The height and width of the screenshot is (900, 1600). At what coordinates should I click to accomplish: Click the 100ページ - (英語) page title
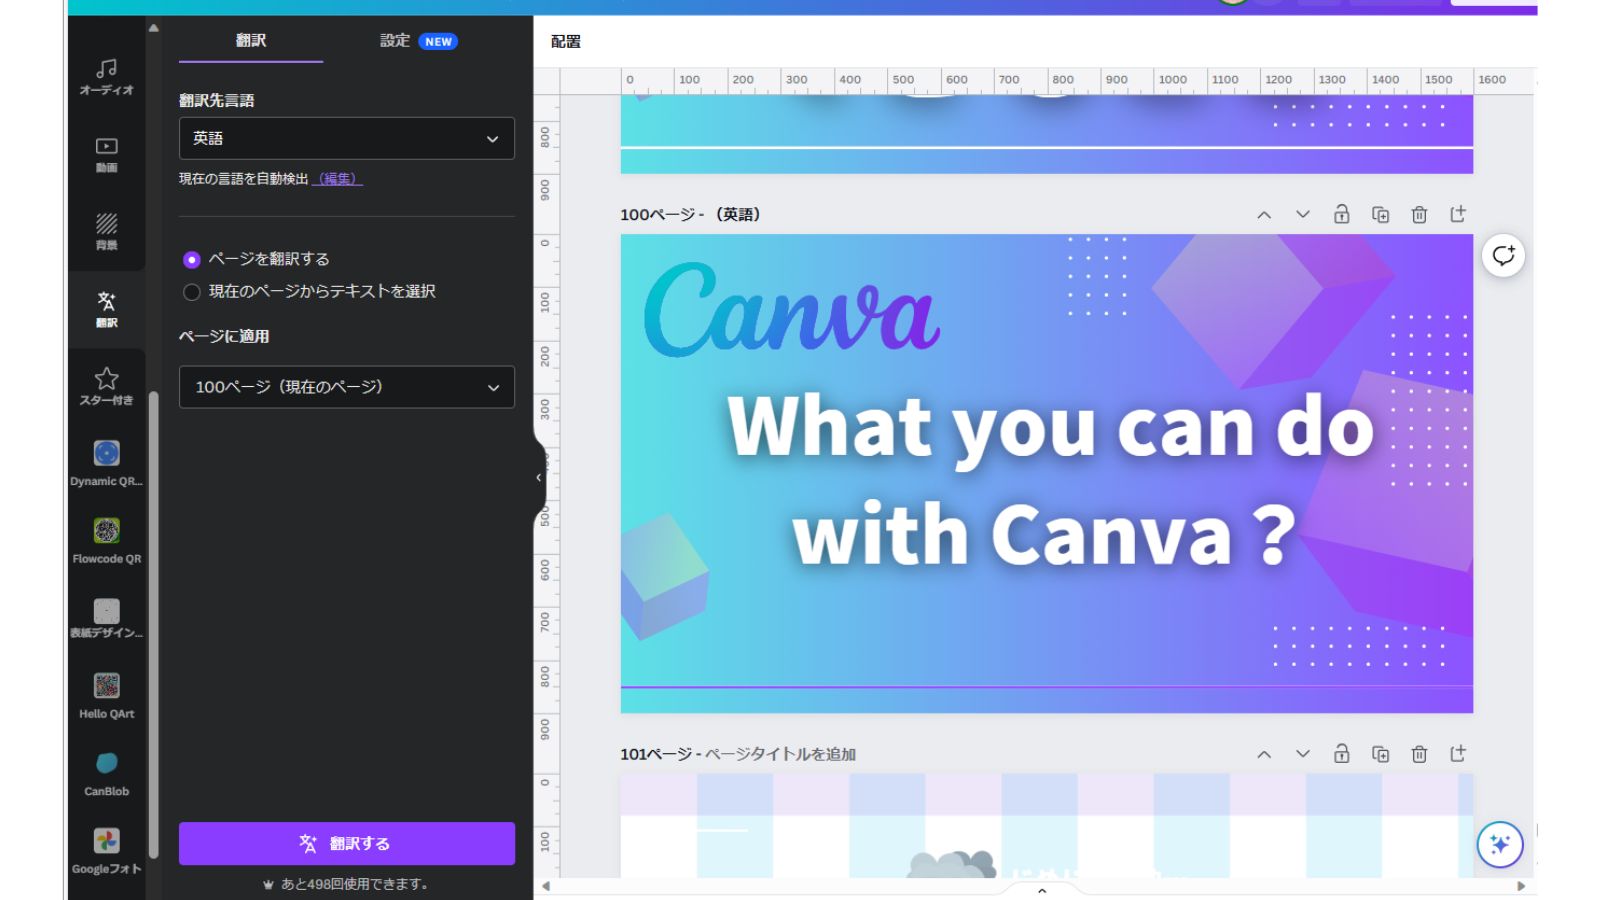pyautogui.click(x=690, y=214)
